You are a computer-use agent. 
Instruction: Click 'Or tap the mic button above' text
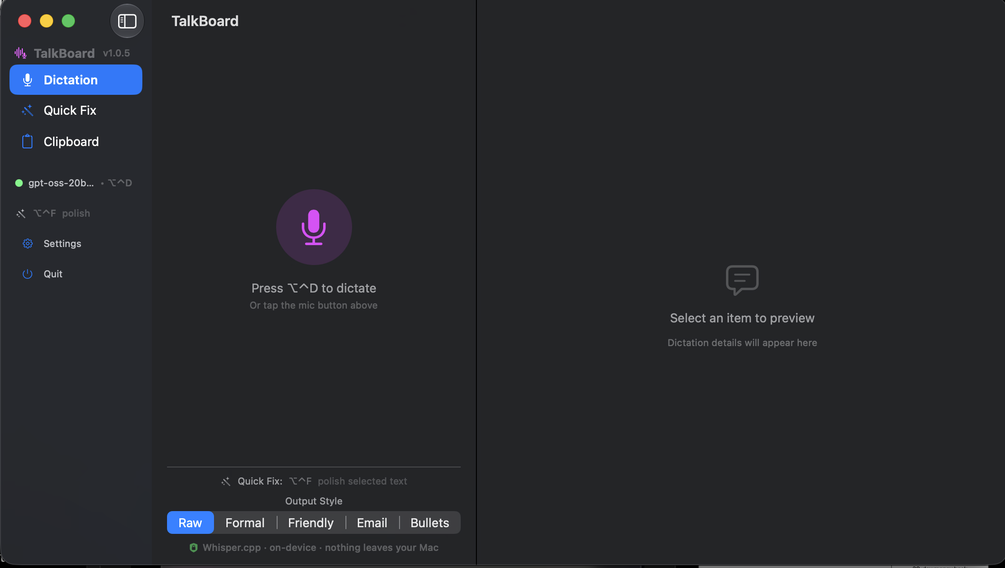(313, 305)
